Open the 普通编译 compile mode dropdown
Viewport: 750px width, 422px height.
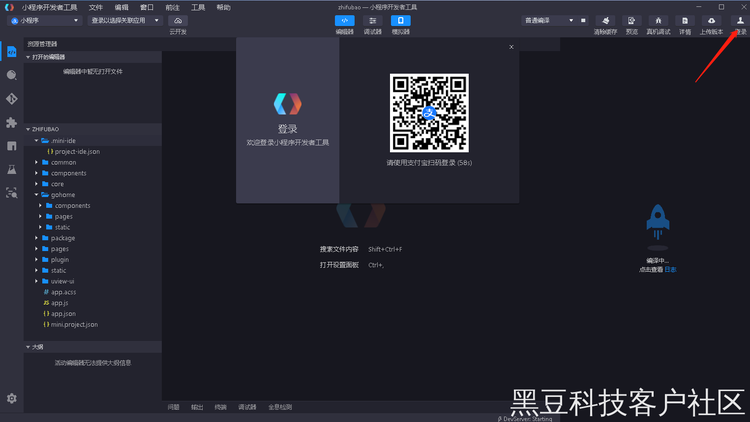[549, 21]
